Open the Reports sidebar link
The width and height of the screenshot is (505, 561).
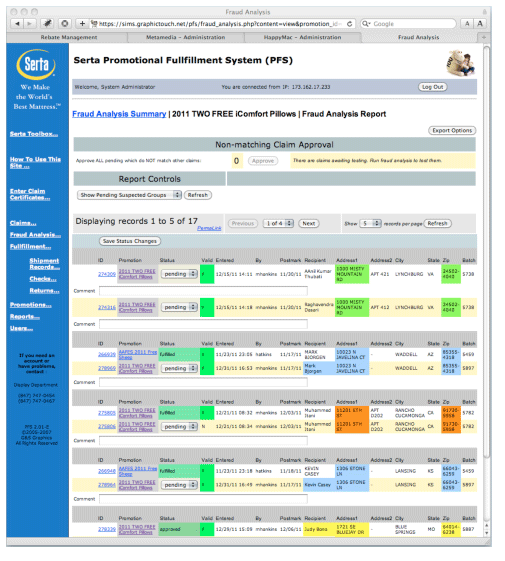point(25,317)
